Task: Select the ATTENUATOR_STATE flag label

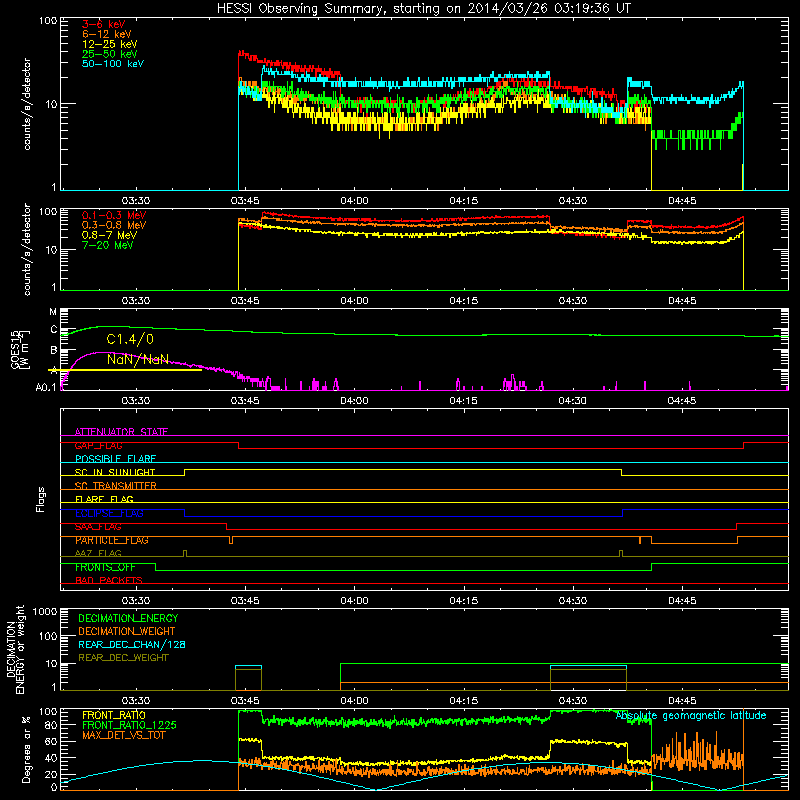Action: click(121, 432)
